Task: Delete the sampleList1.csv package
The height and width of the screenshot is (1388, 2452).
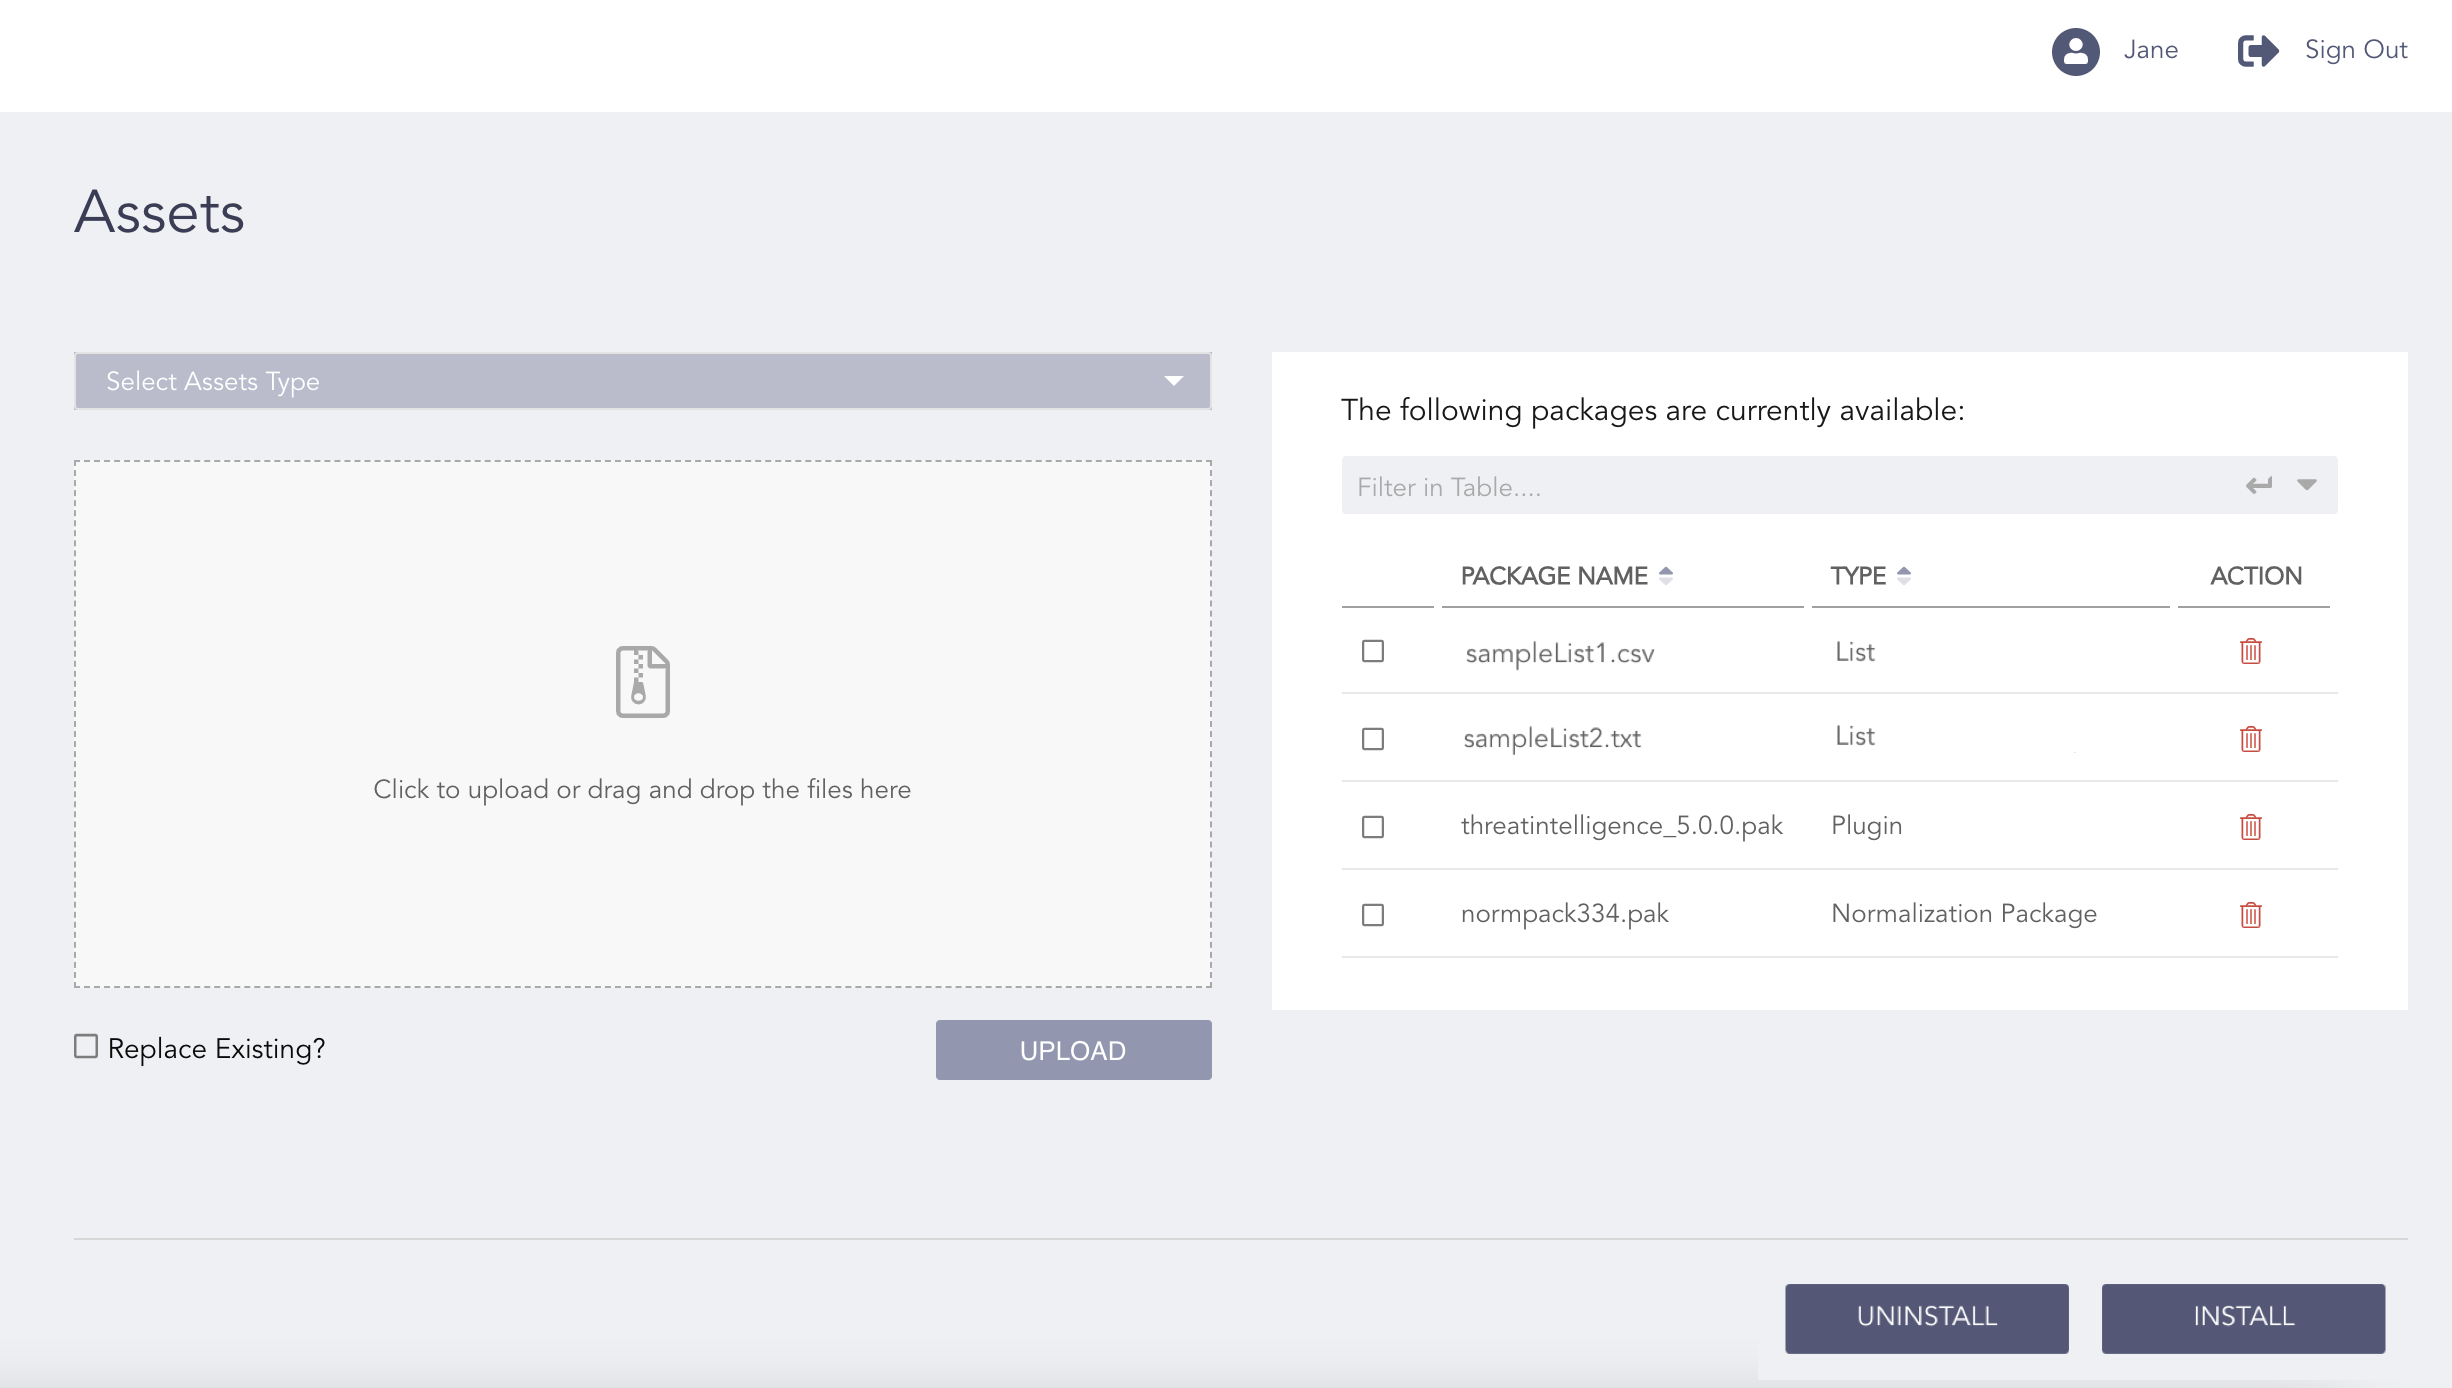Action: 2250,651
